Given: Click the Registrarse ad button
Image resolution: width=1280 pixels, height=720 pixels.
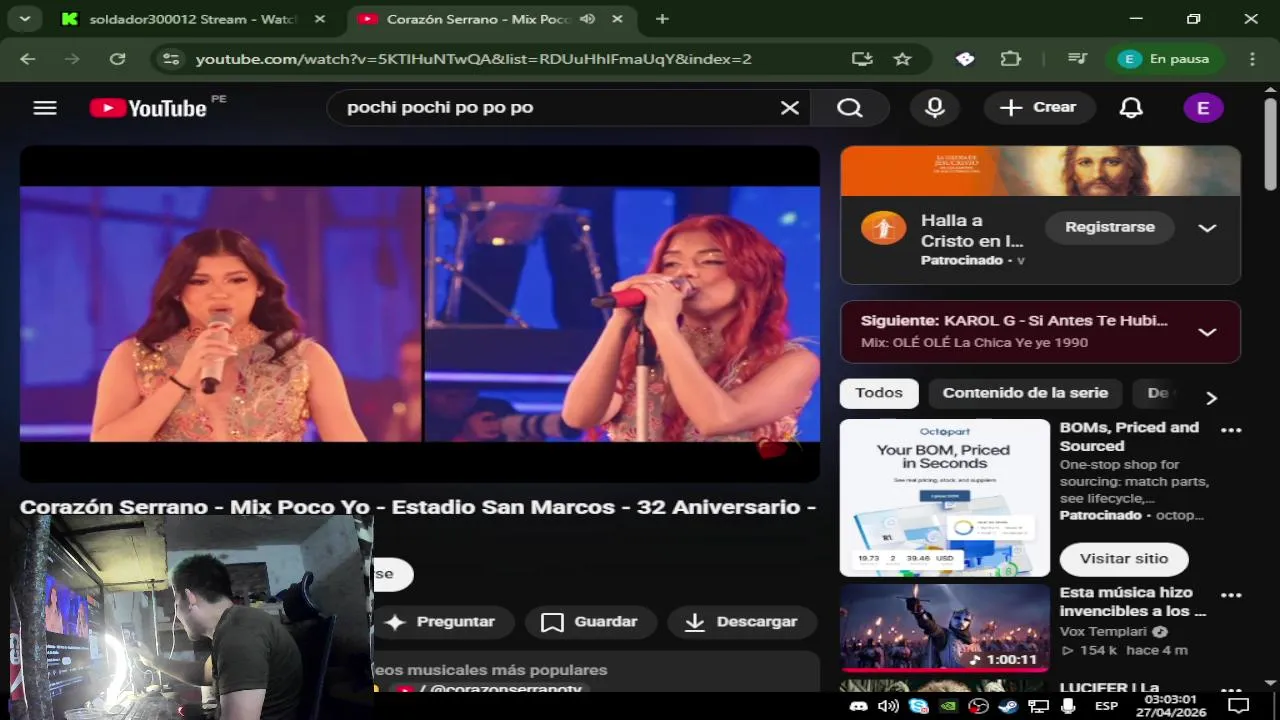Looking at the screenshot, I should [1109, 228].
